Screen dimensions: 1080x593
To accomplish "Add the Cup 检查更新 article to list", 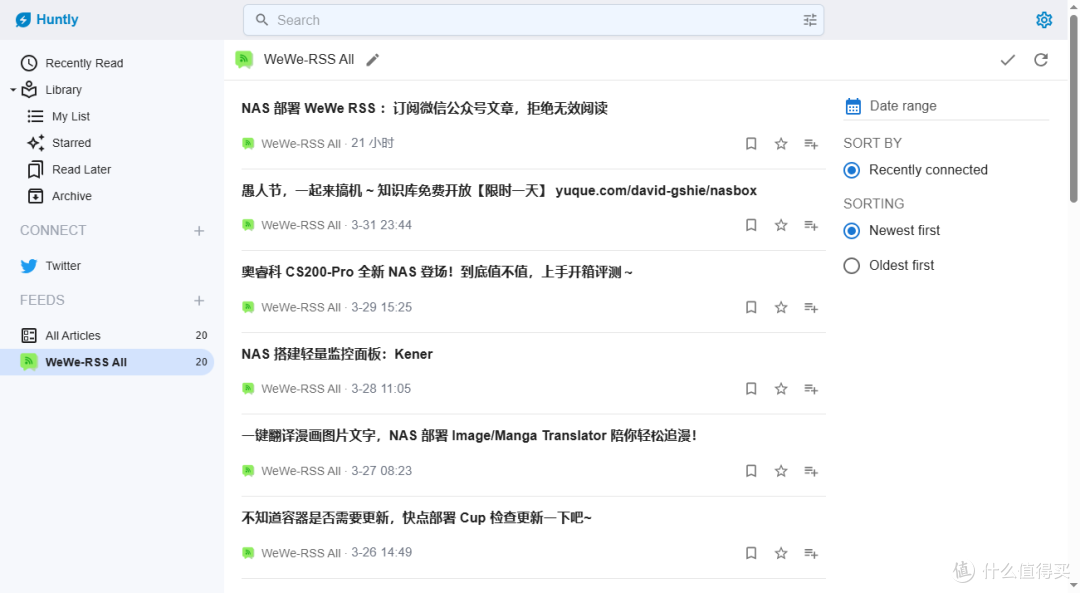I will (x=811, y=553).
